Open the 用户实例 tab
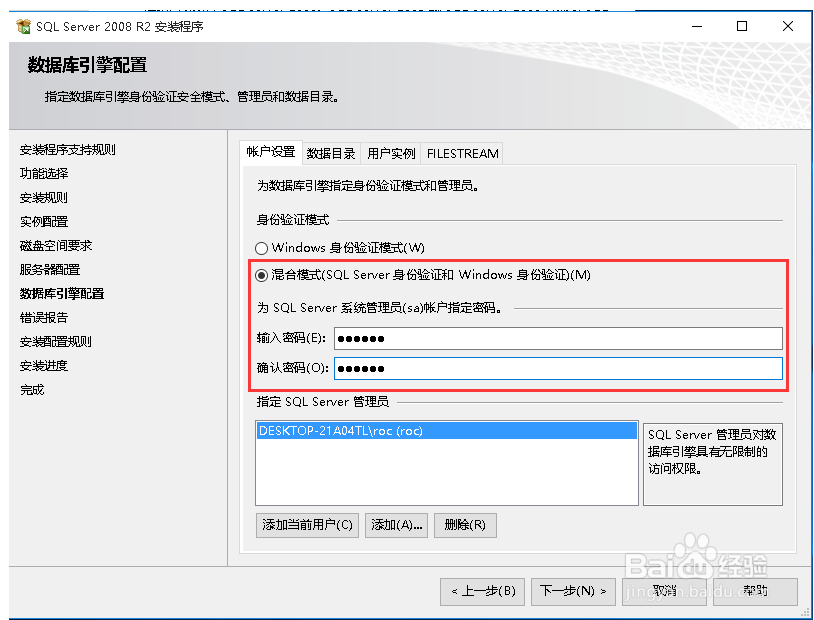Screen dimensions: 814x620 [391, 153]
